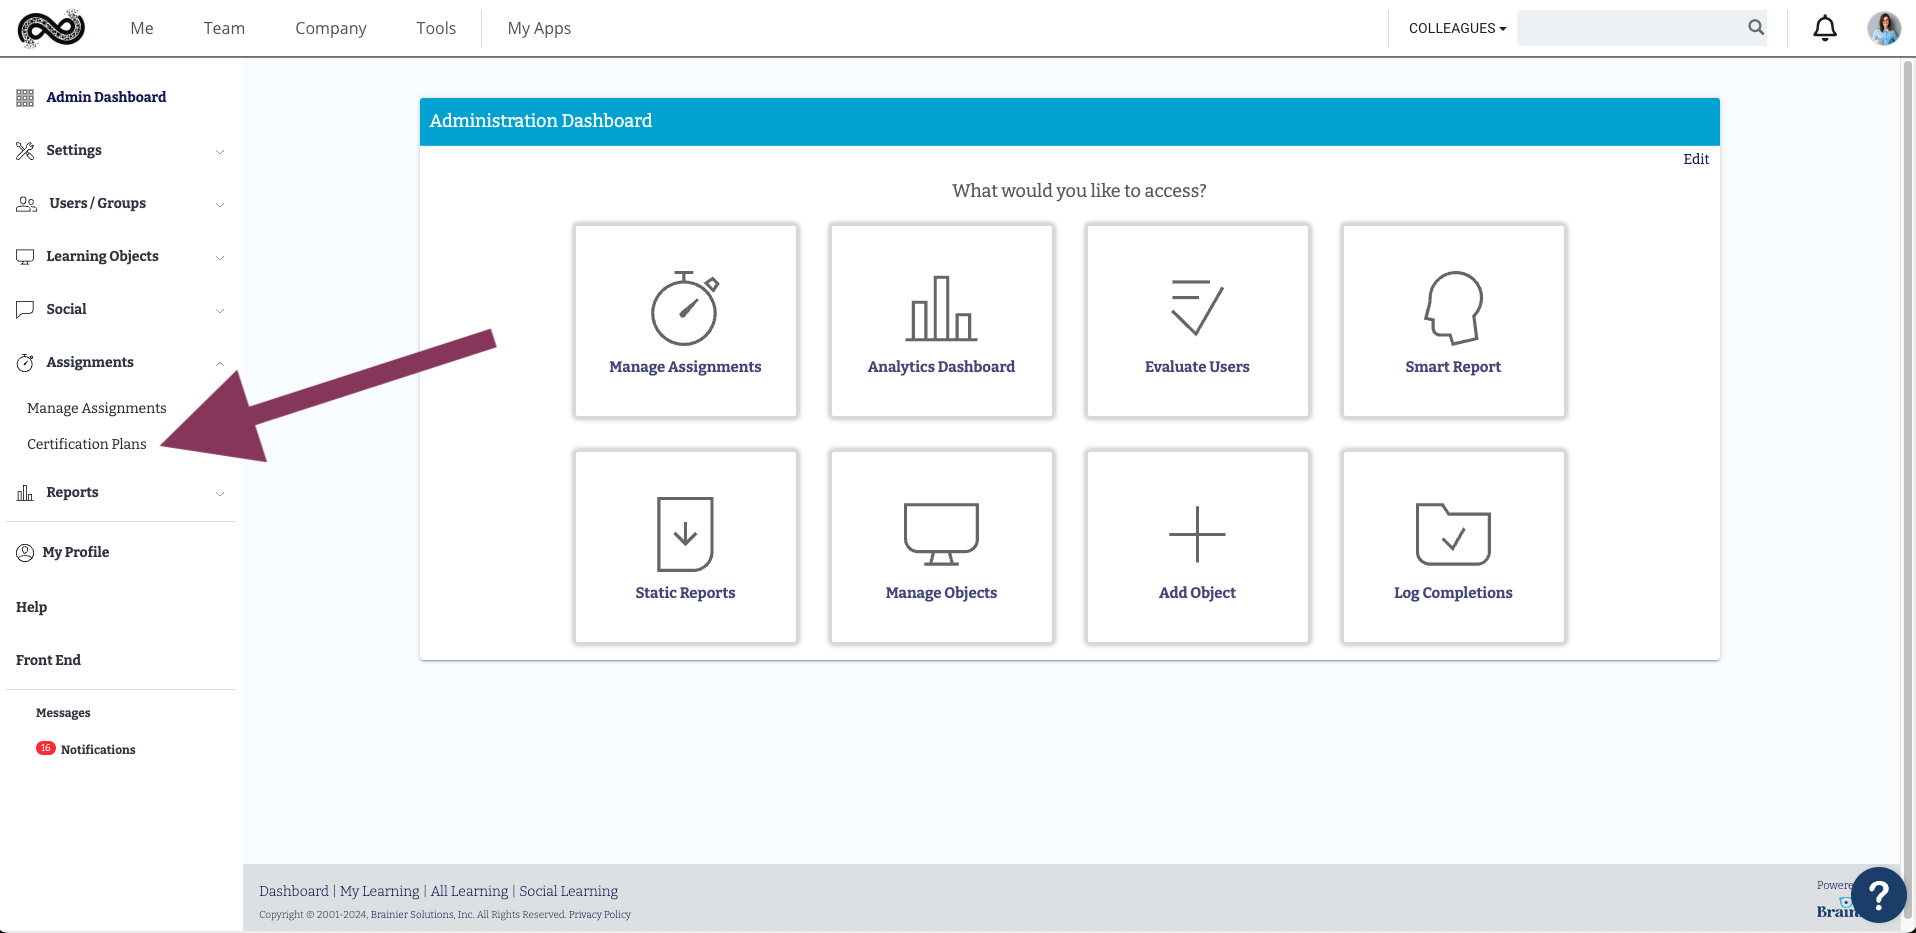This screenshot has width=1916, height=933.
Task: Click the Manage Objects tile label
Action: (941, 593)
